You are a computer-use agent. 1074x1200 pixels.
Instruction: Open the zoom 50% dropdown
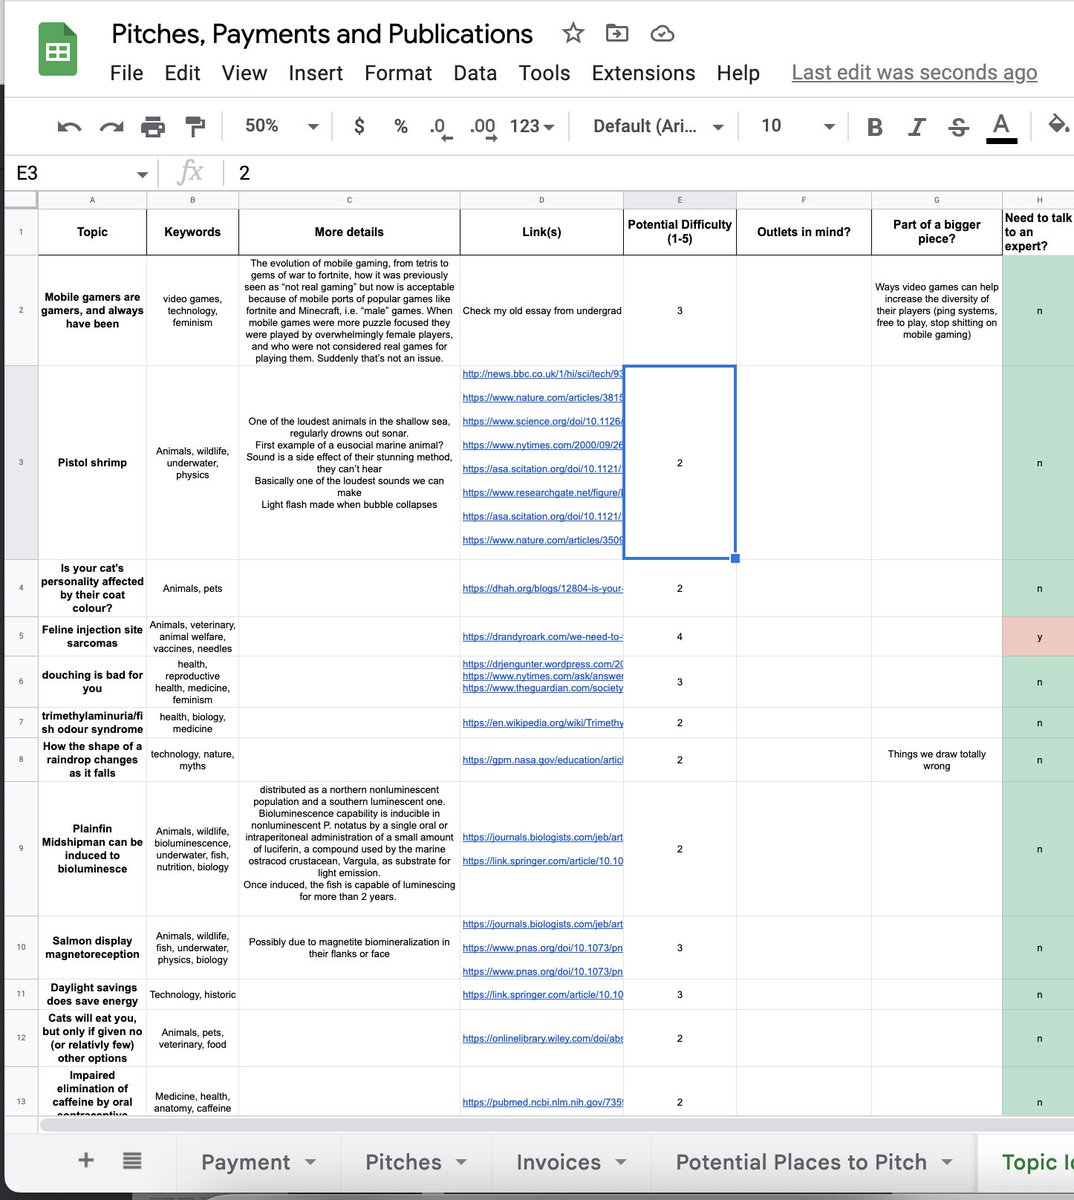(x=282, y=126)
